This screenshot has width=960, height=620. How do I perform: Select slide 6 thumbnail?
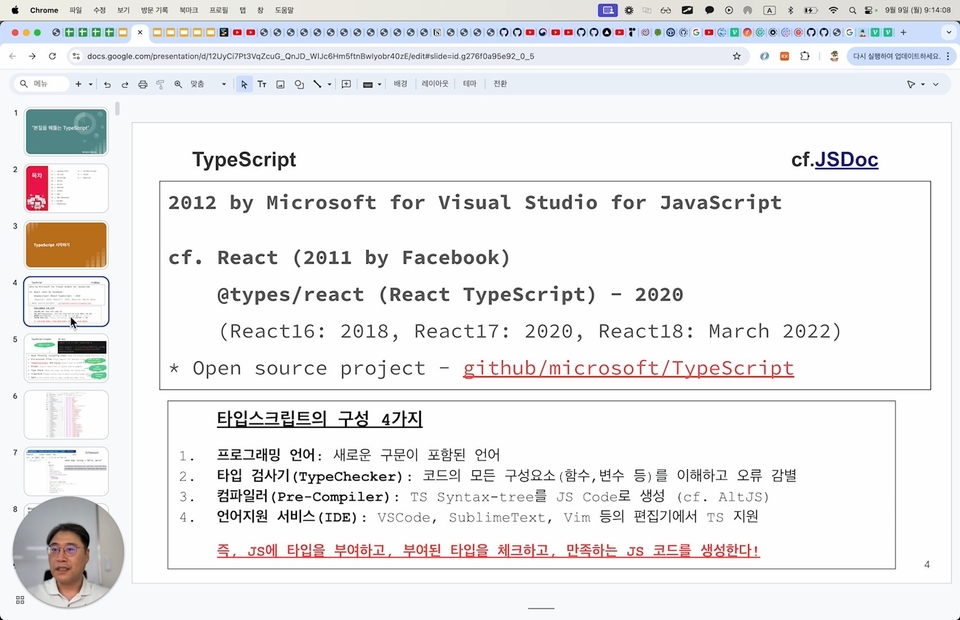pos(66,414)
